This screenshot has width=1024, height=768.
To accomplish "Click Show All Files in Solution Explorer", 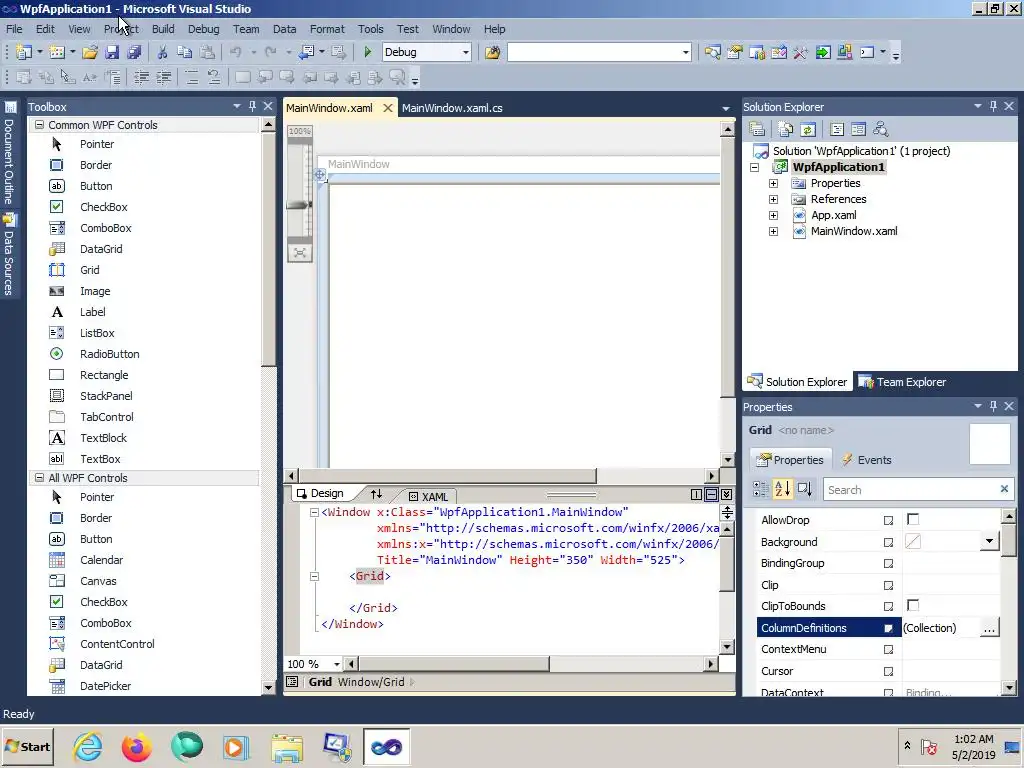I will [x=786, y=129].
